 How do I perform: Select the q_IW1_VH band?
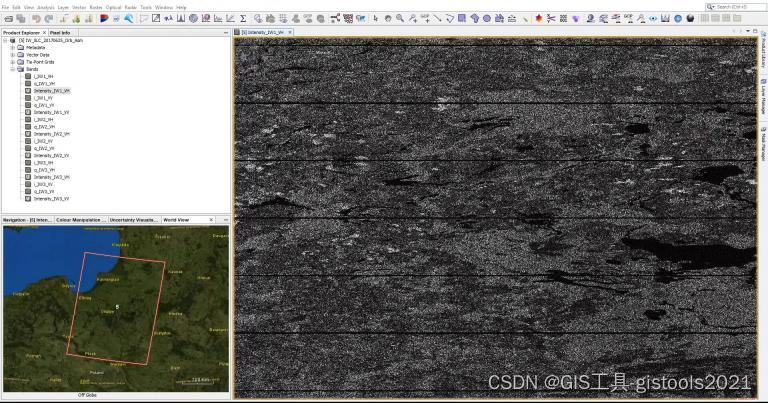tap(44, 84)
